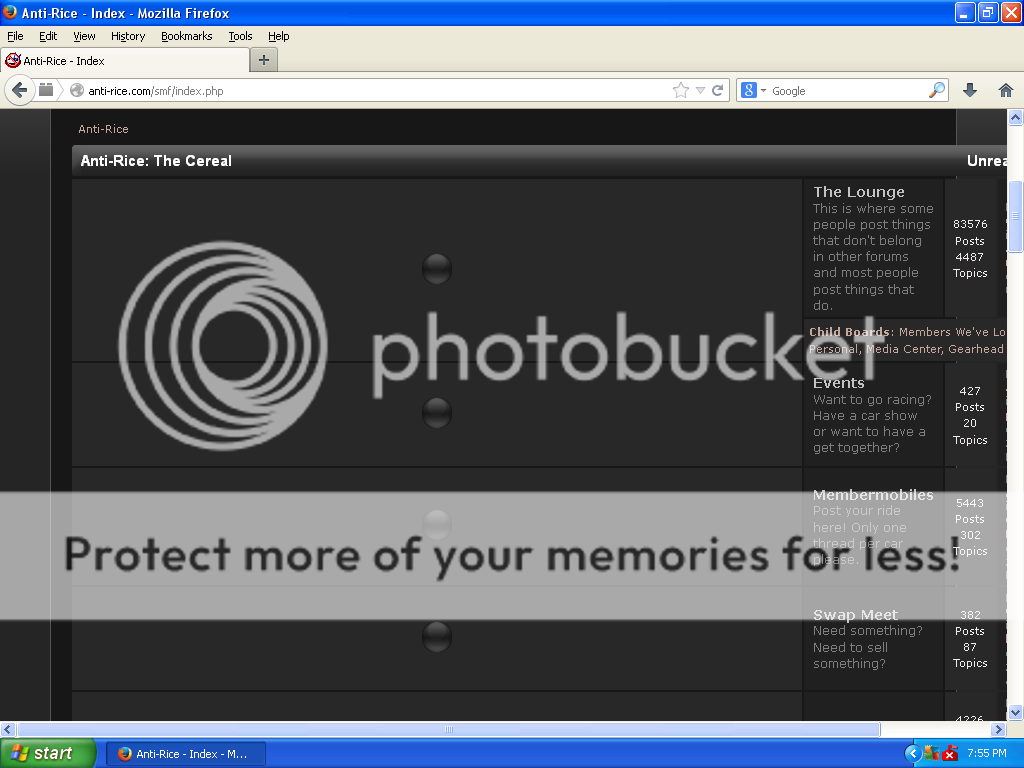Viewport: 1024px width, 768px height.
Task: Click the search magnifier icon
Action: (936, 90)
